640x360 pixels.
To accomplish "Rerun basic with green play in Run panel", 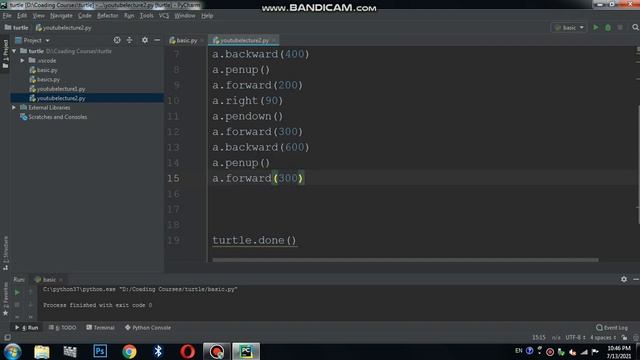I will pyautogui.click(x=17, y=292).
